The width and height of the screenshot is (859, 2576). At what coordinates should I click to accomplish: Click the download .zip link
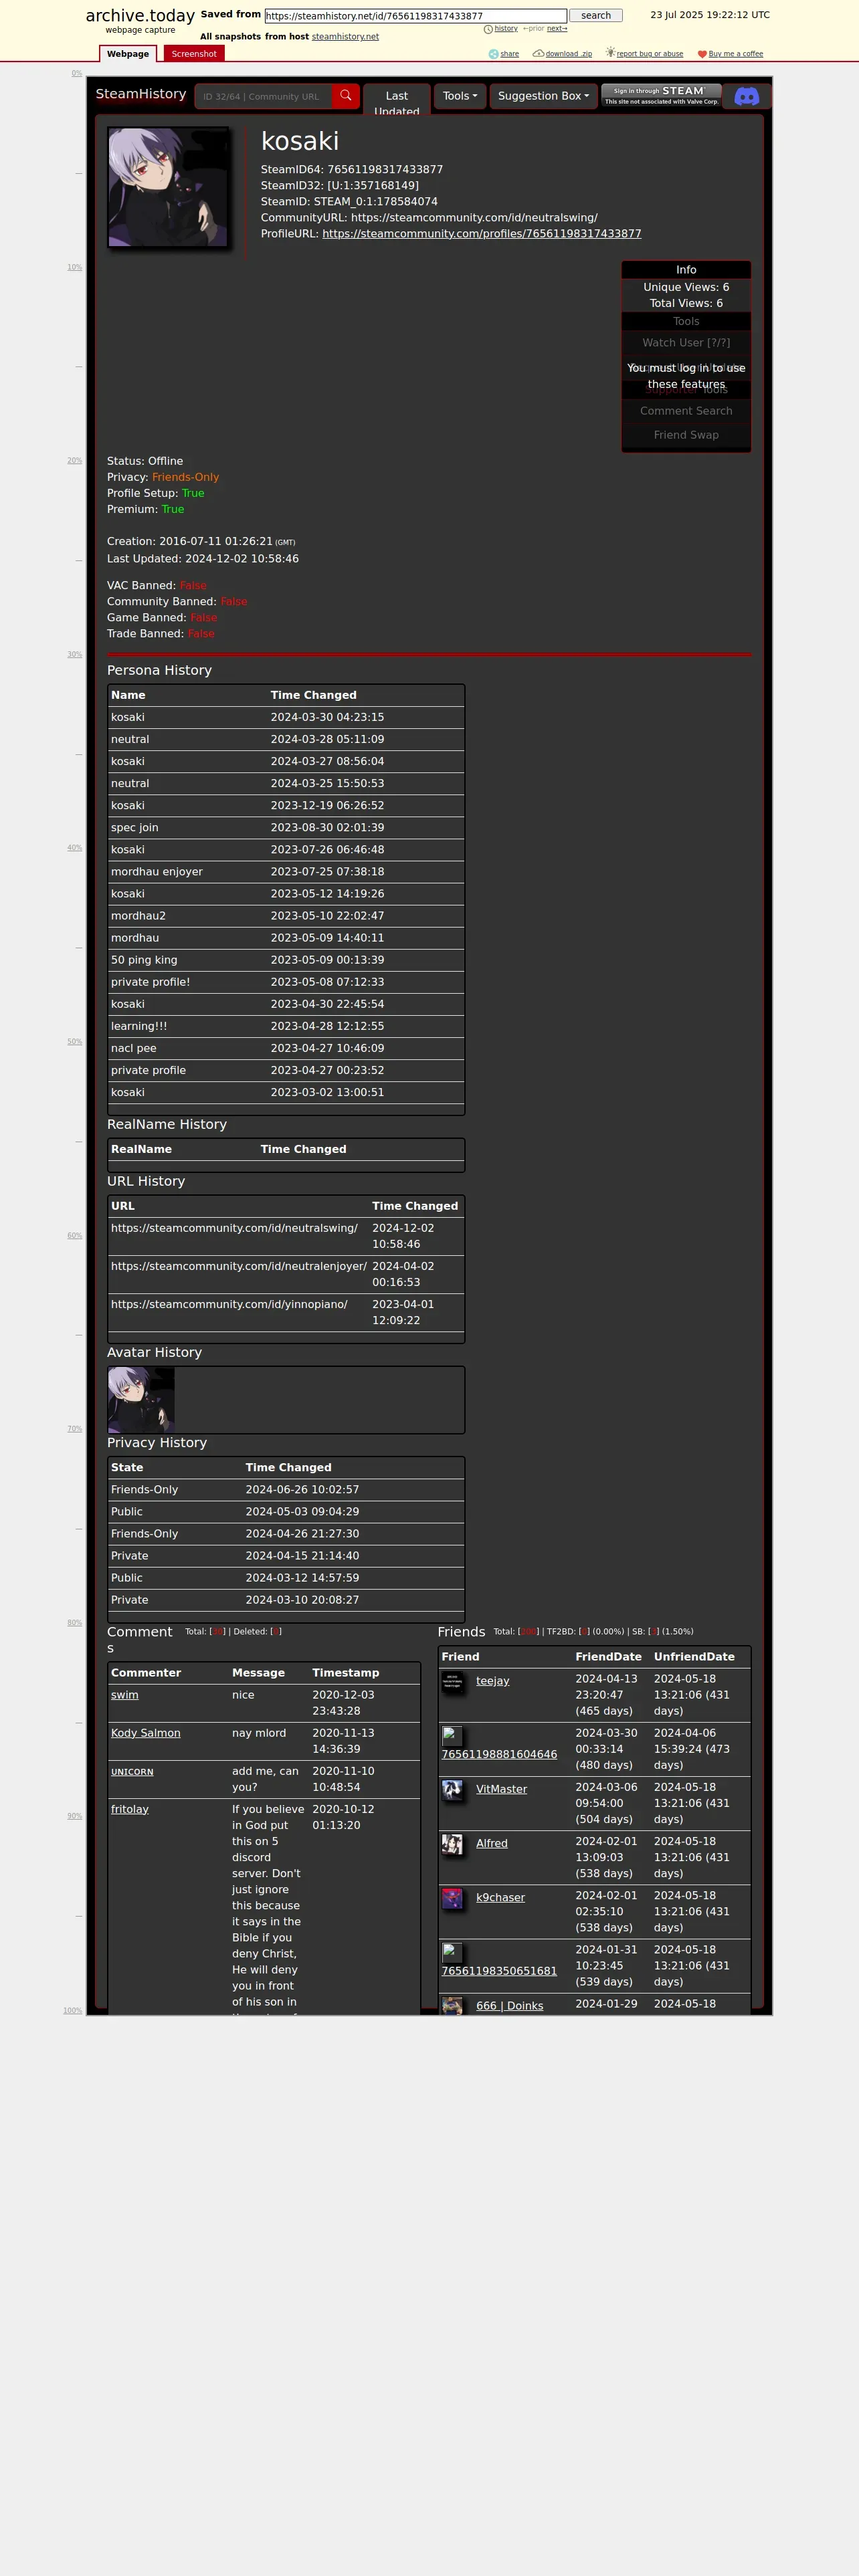pyautogui.click(x=569, y=54)
